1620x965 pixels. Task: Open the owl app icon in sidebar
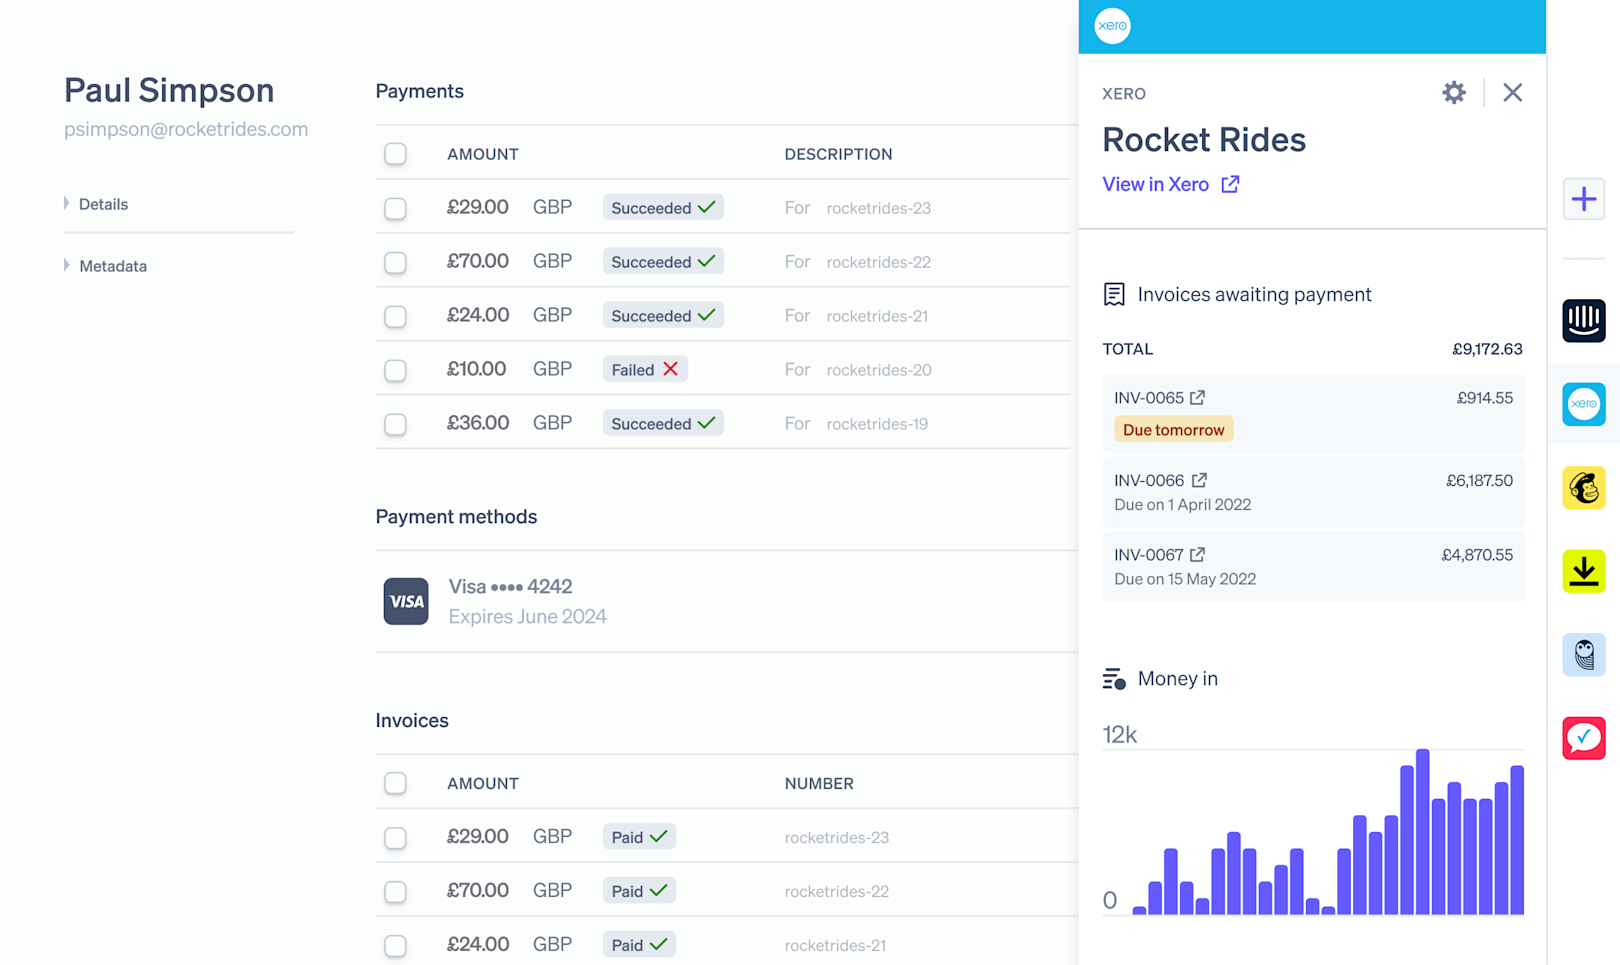click(1584, 655)
